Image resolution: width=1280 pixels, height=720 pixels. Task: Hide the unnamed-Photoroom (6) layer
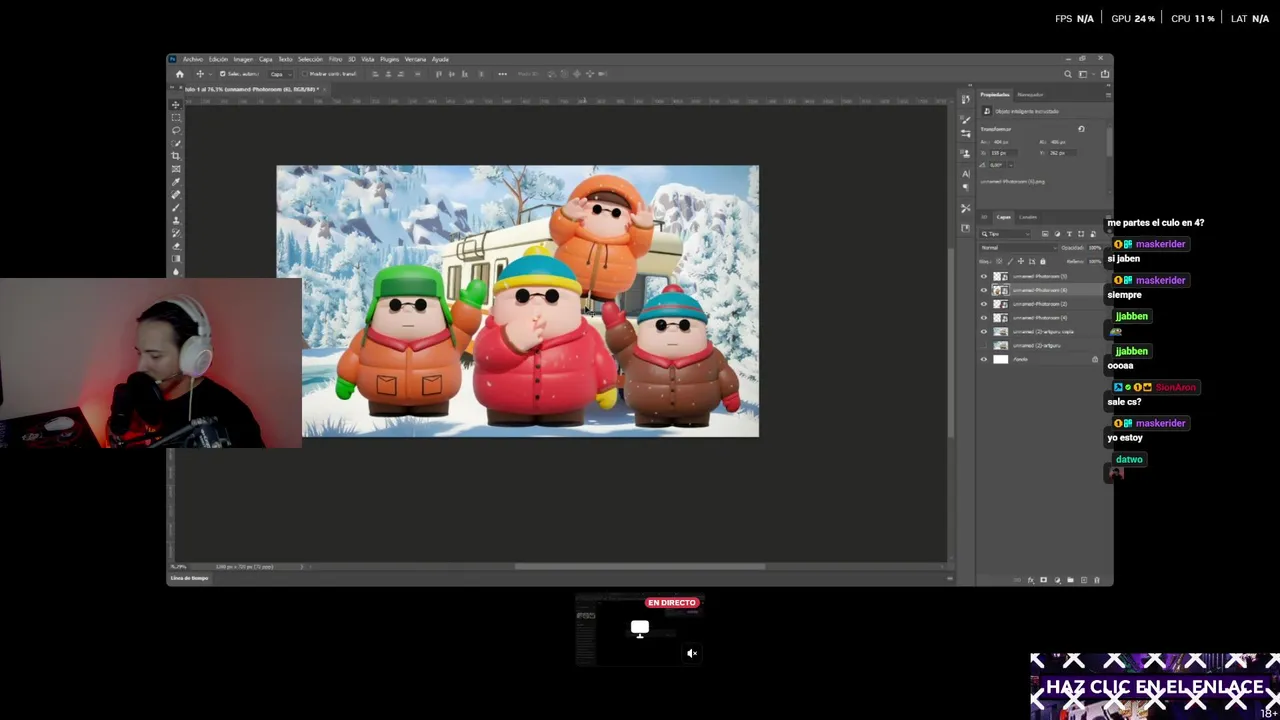click(x=984, y=290)
